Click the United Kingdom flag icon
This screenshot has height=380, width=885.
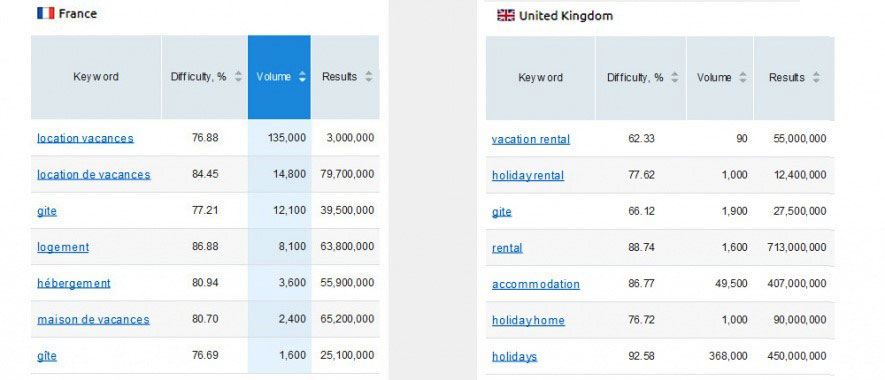506,15
